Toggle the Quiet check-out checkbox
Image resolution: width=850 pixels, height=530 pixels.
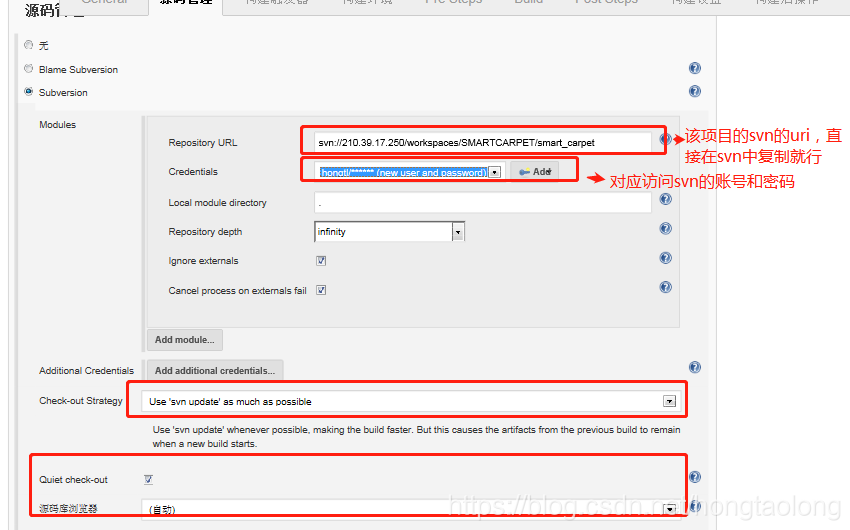click(x=148, y=480)
